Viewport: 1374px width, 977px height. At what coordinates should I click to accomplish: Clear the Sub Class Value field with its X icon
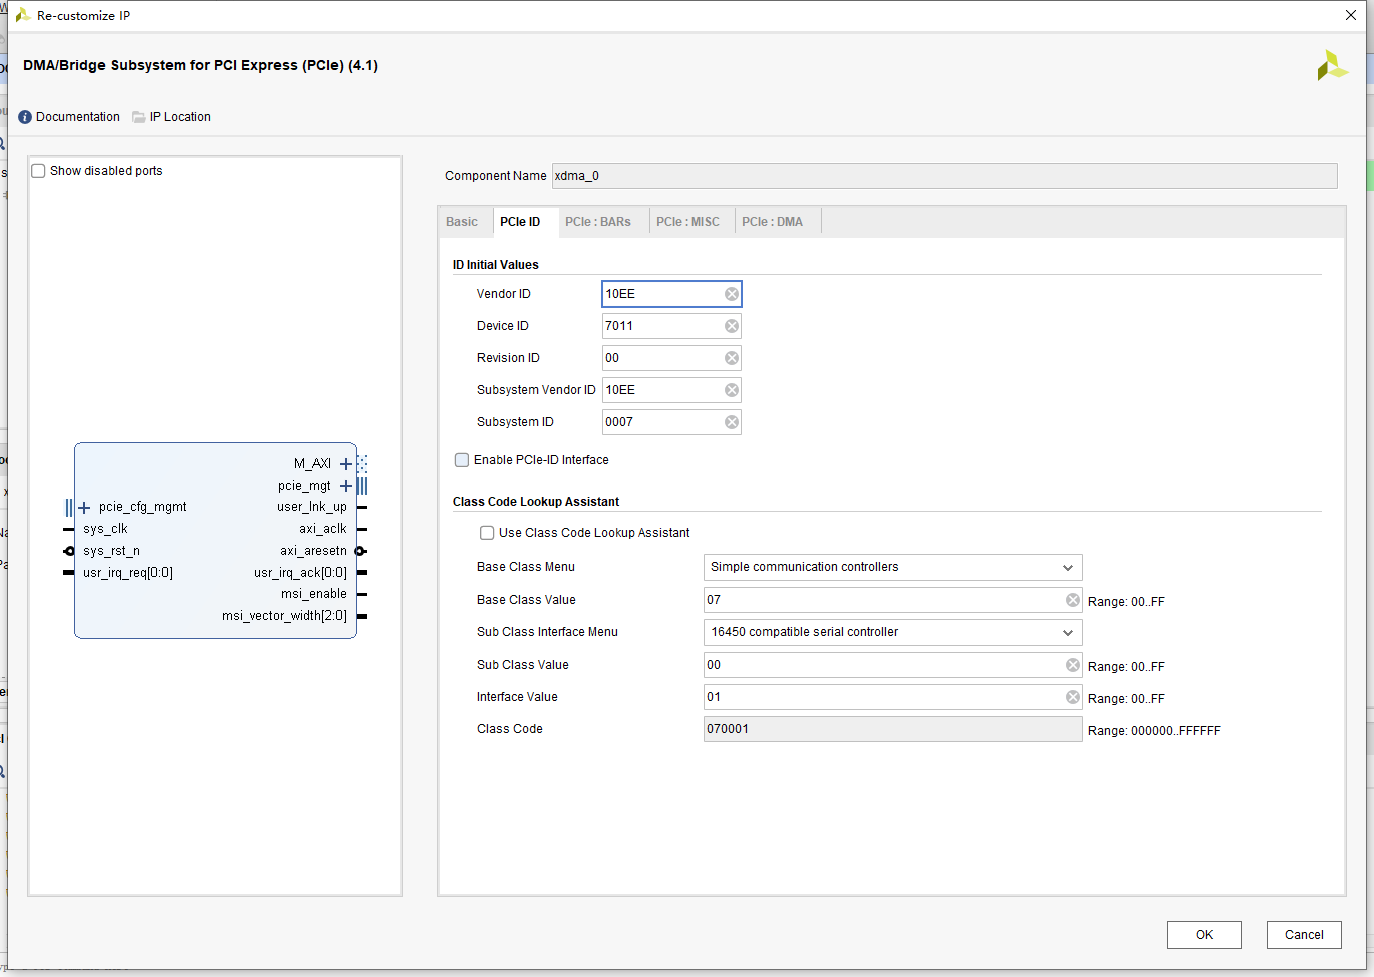(x=1073, y=665)
